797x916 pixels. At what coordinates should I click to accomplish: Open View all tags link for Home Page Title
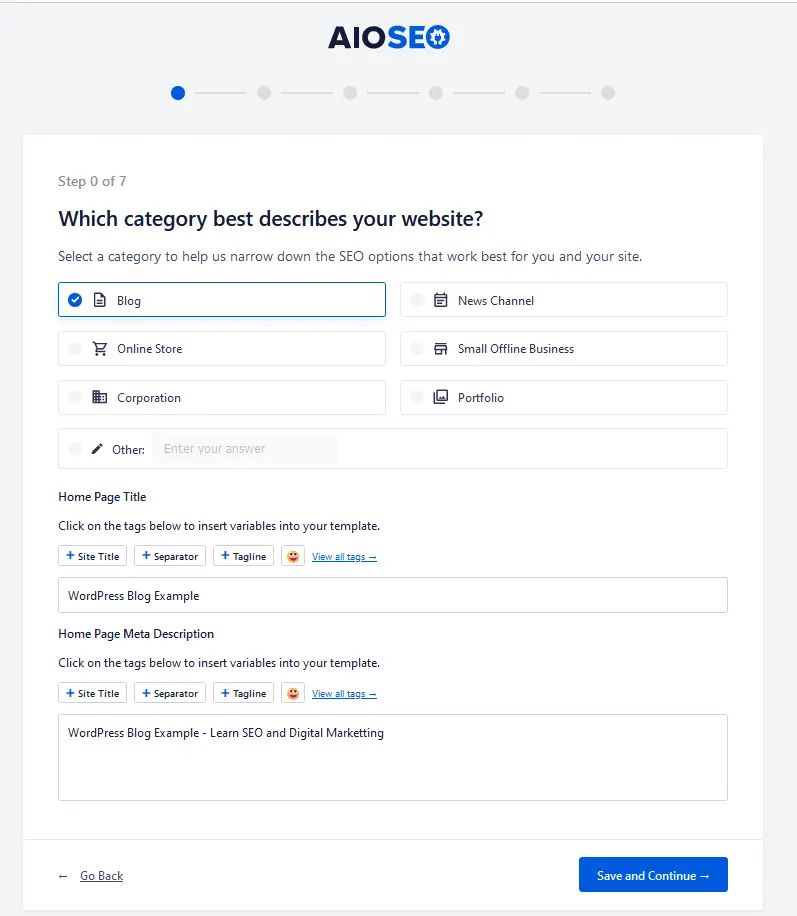click(x=344, y=557)
